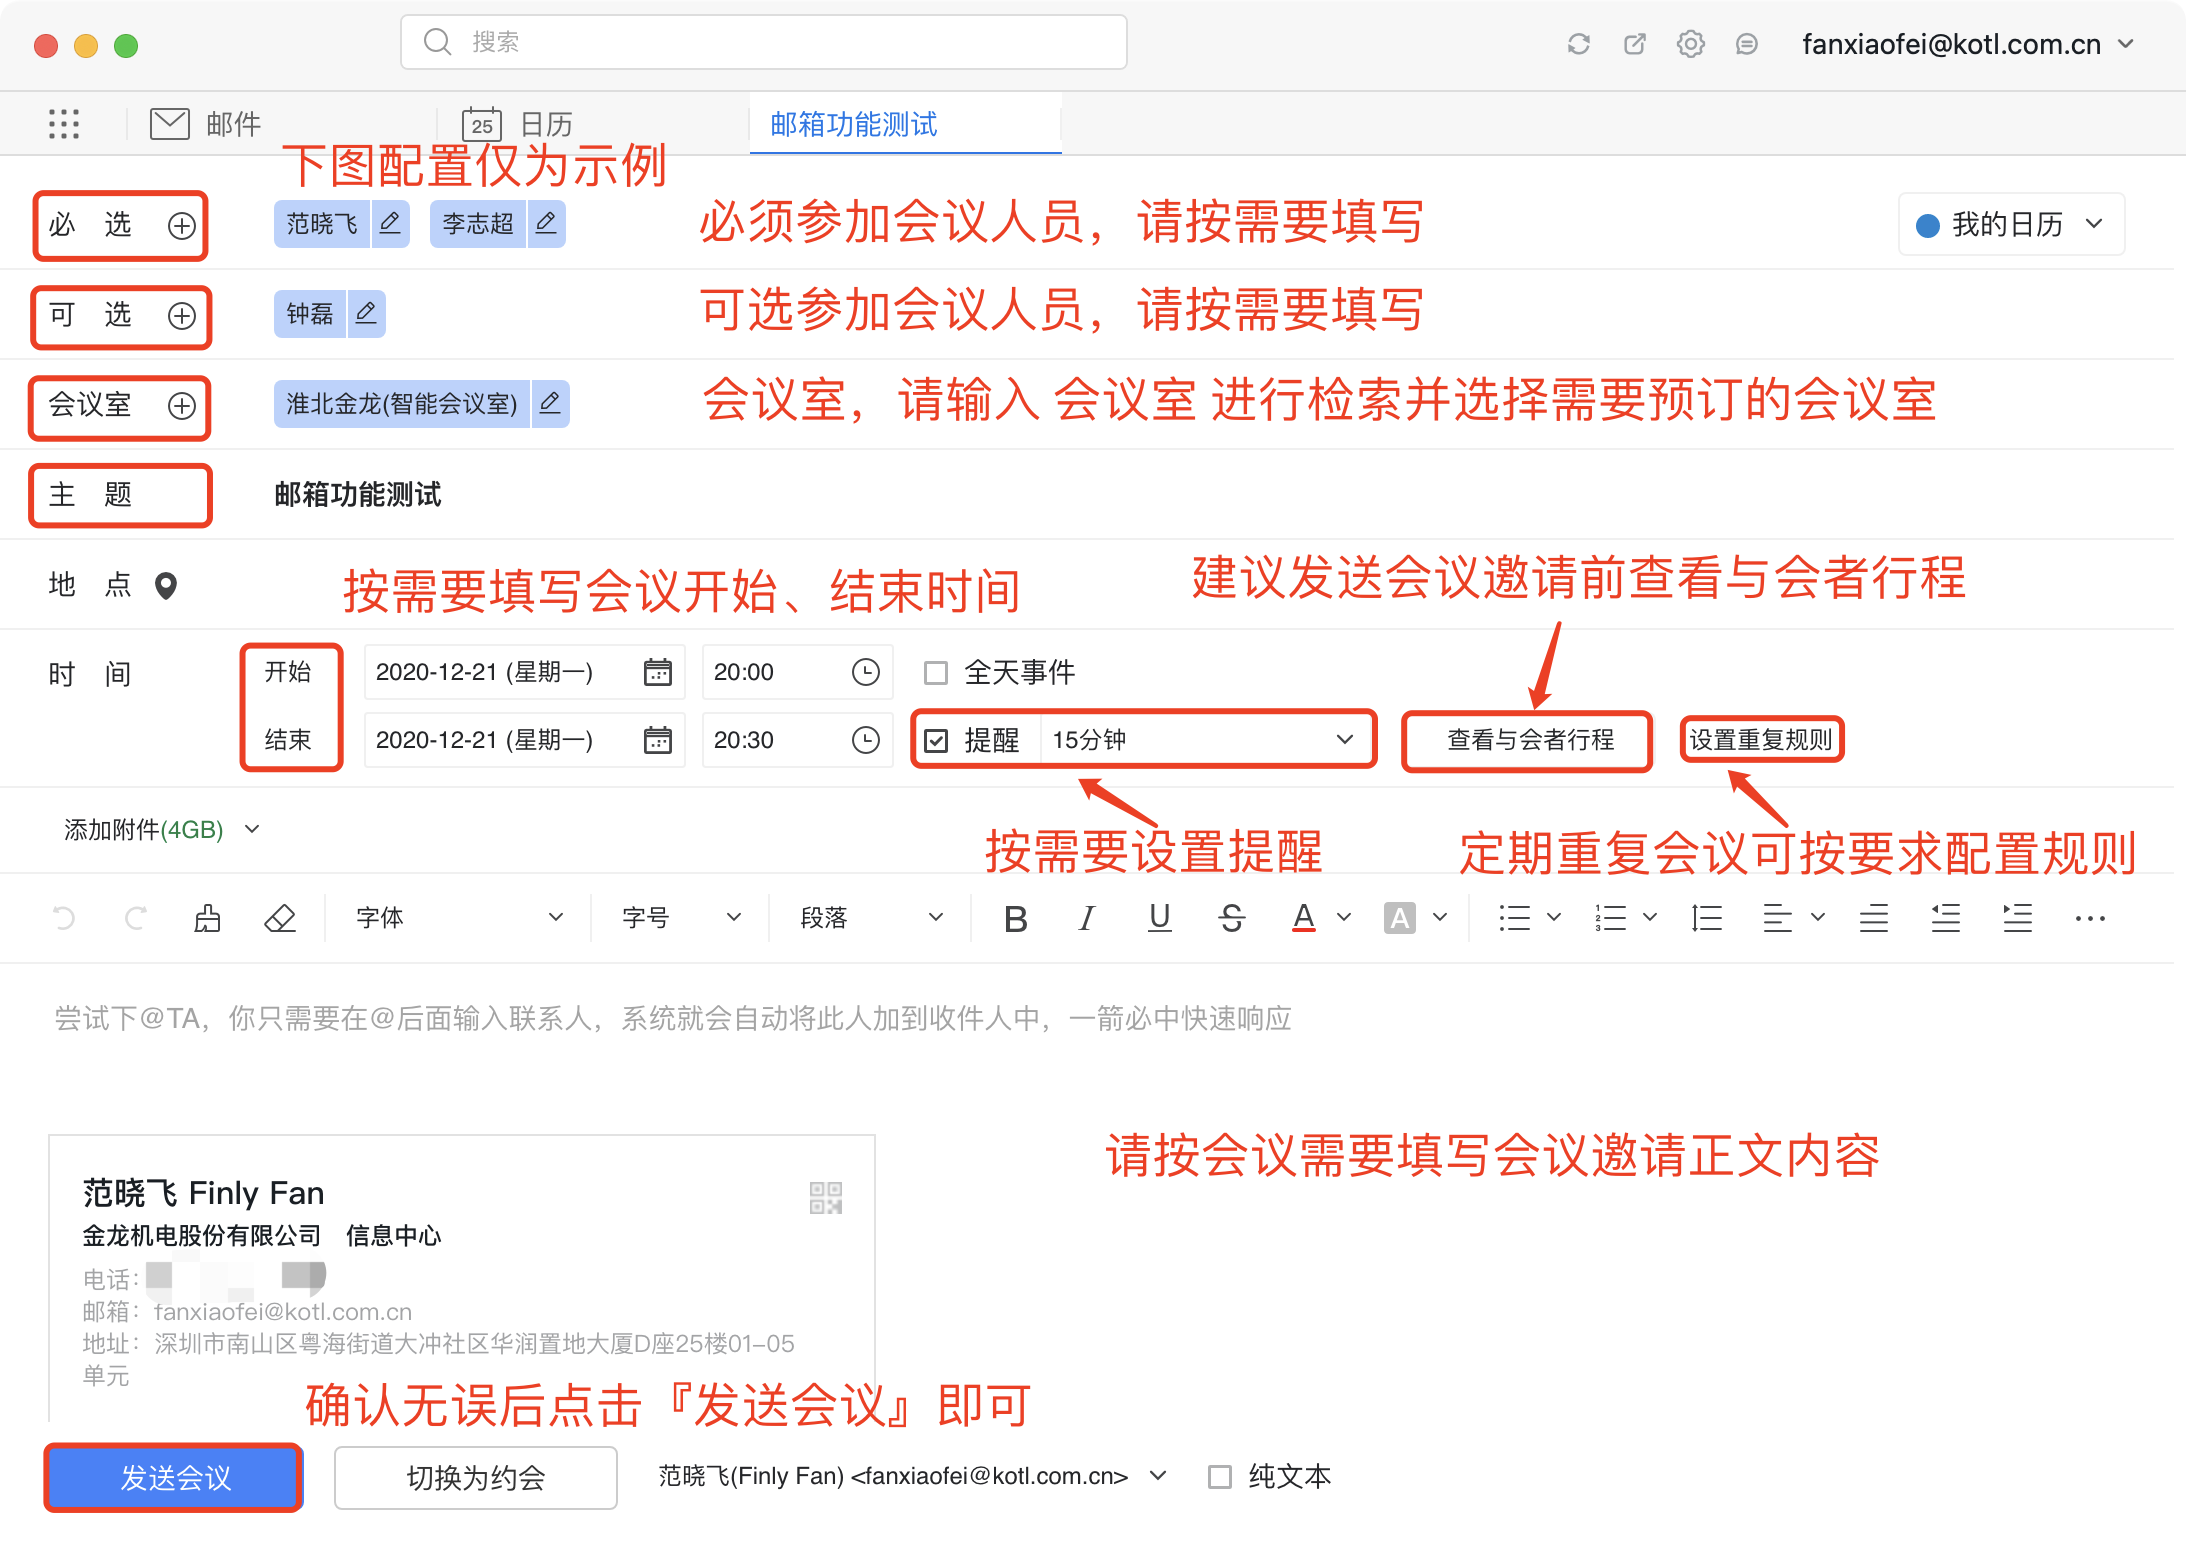Click the location pin icon

tap(166, 585)
